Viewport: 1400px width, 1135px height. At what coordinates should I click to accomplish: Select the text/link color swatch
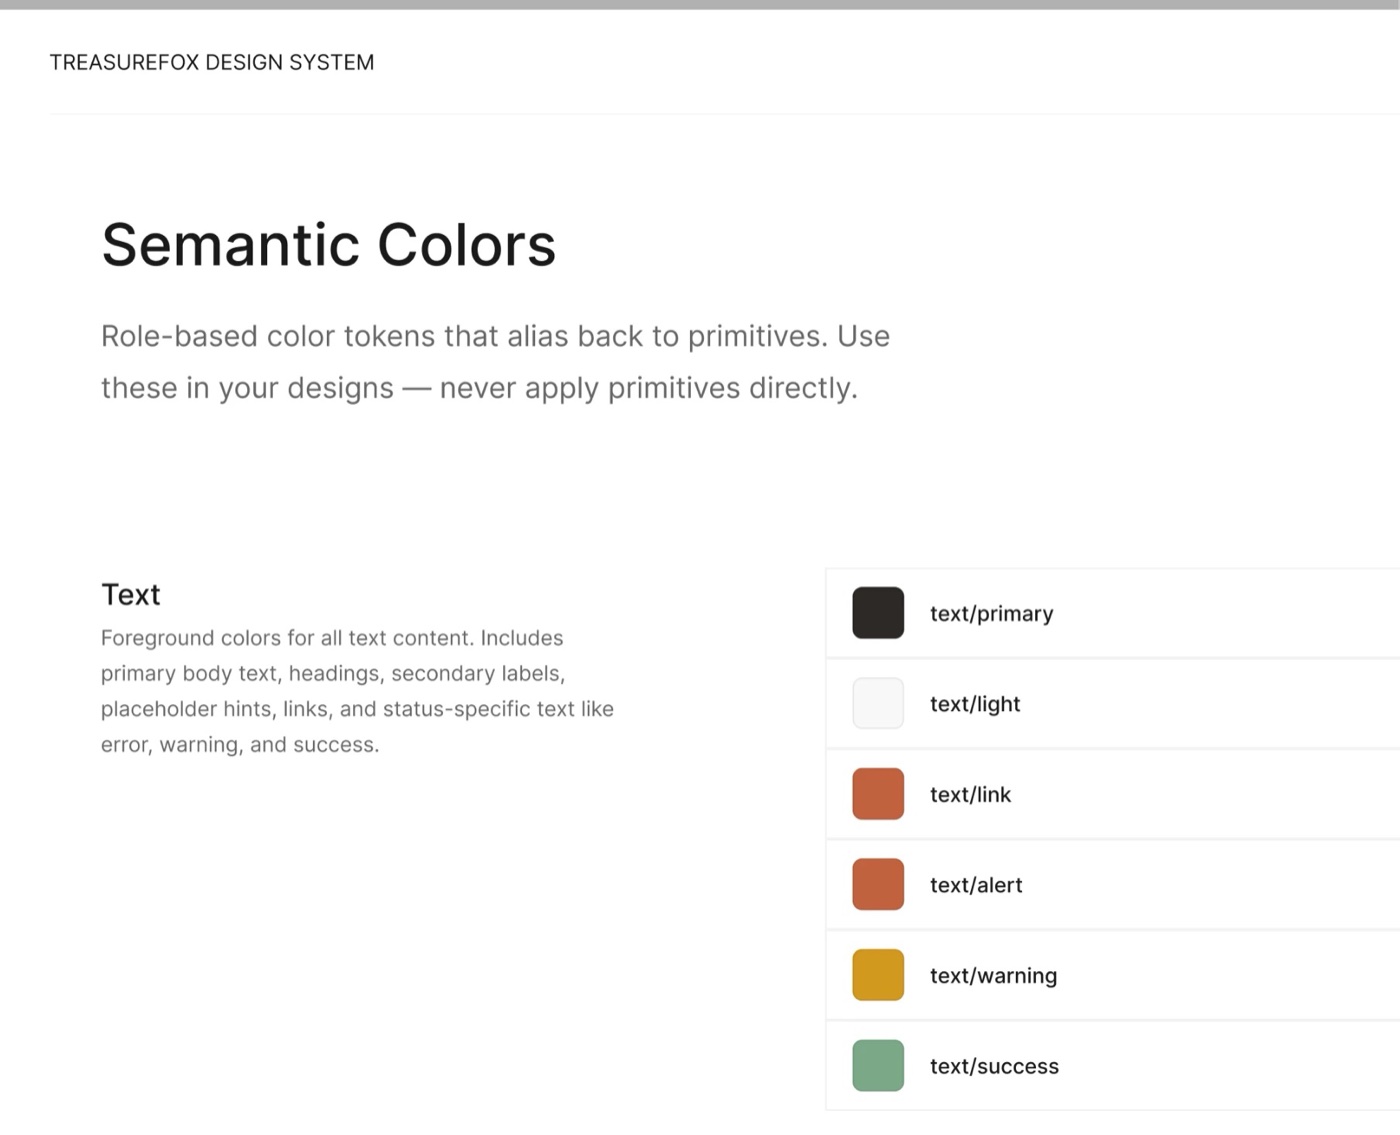tap(878, 794)
